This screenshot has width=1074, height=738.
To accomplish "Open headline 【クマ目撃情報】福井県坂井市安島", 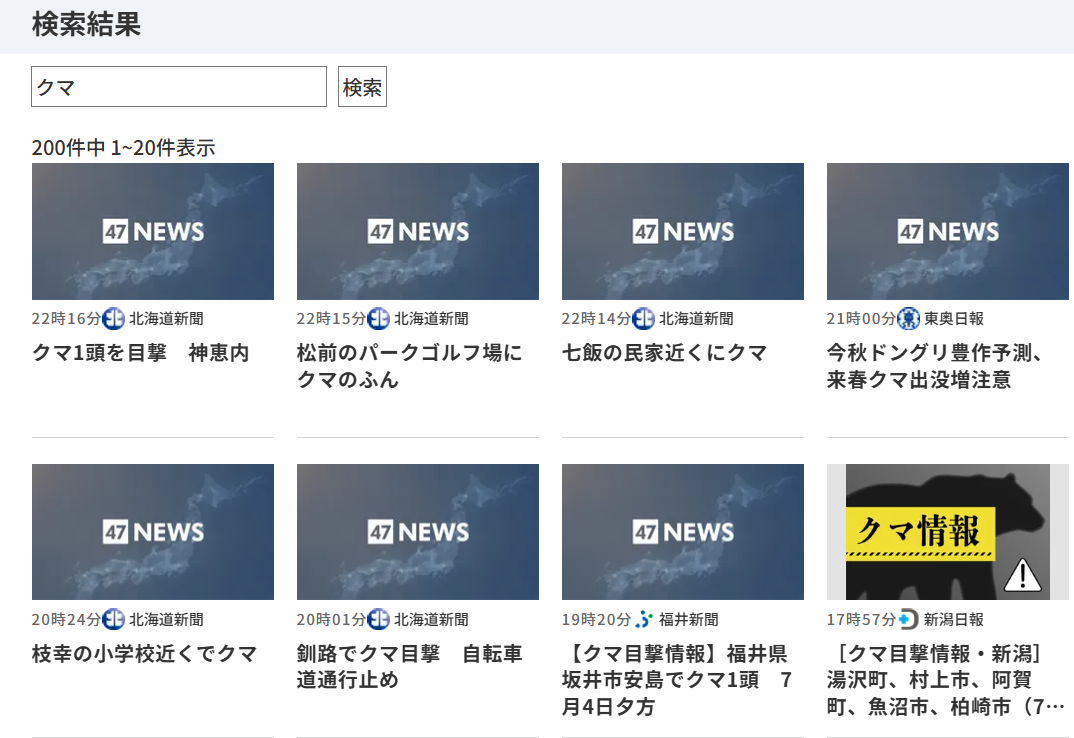I will point(677,680).
